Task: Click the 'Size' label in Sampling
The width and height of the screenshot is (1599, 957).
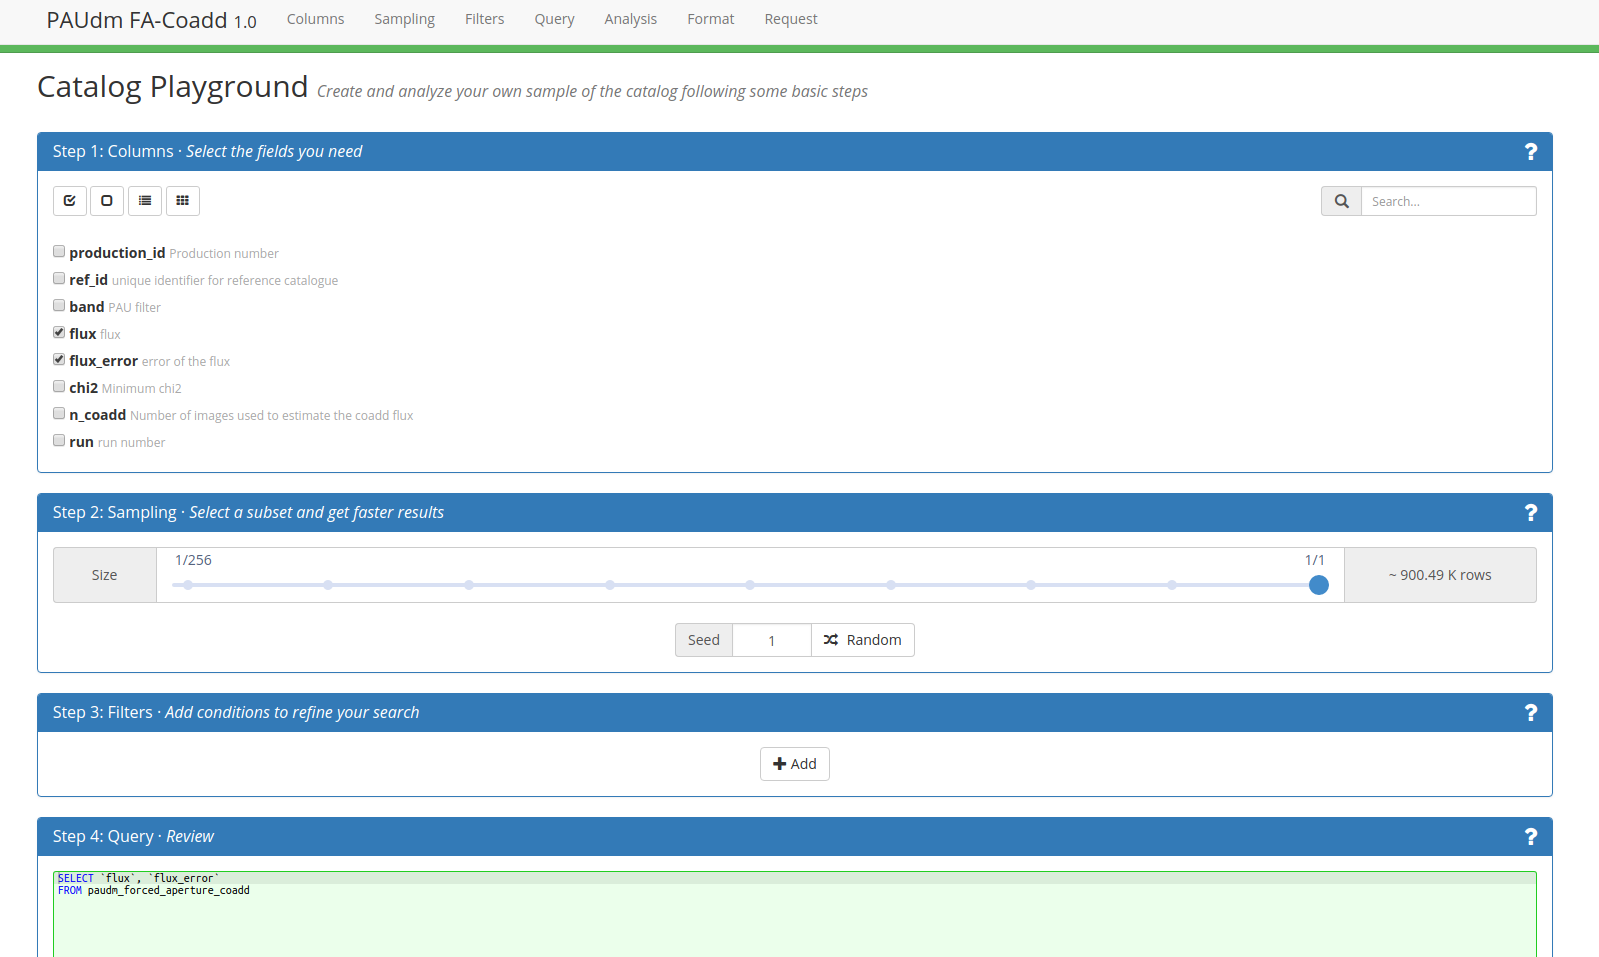Action: [x=104, y=575]
